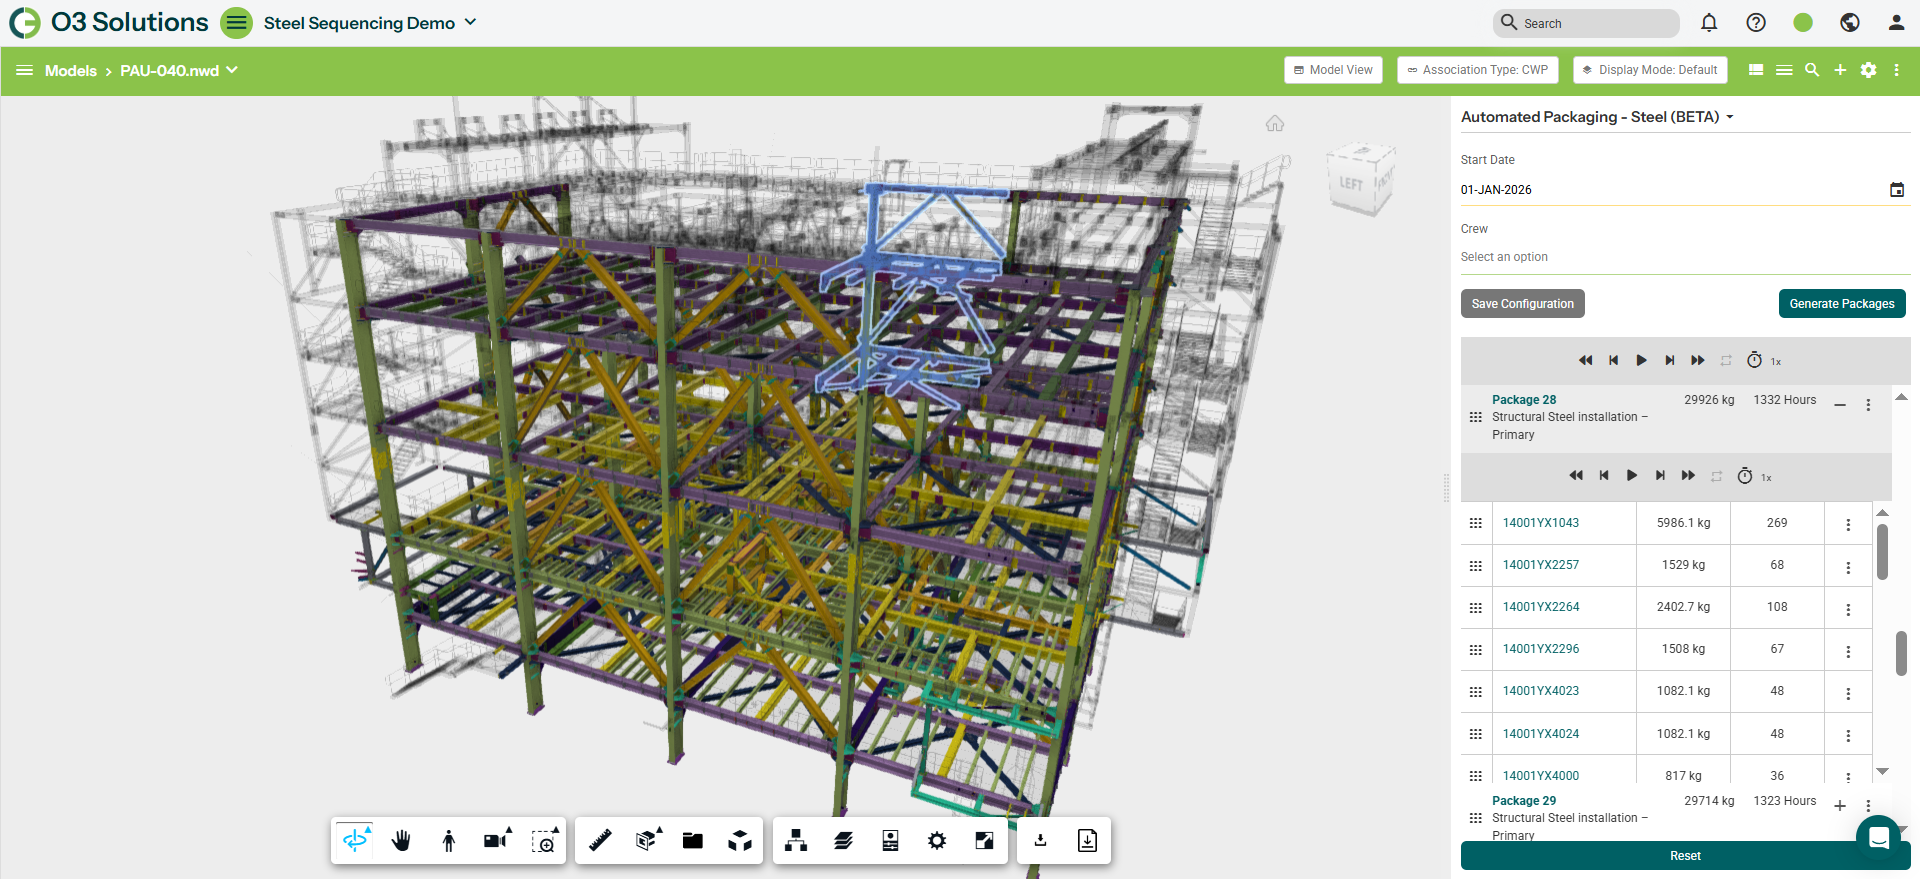Click the Save Configuration button
Image resolution: width=1920 pixels, height=879 pixels.
pyautogui.click(x=1523, y=304)
